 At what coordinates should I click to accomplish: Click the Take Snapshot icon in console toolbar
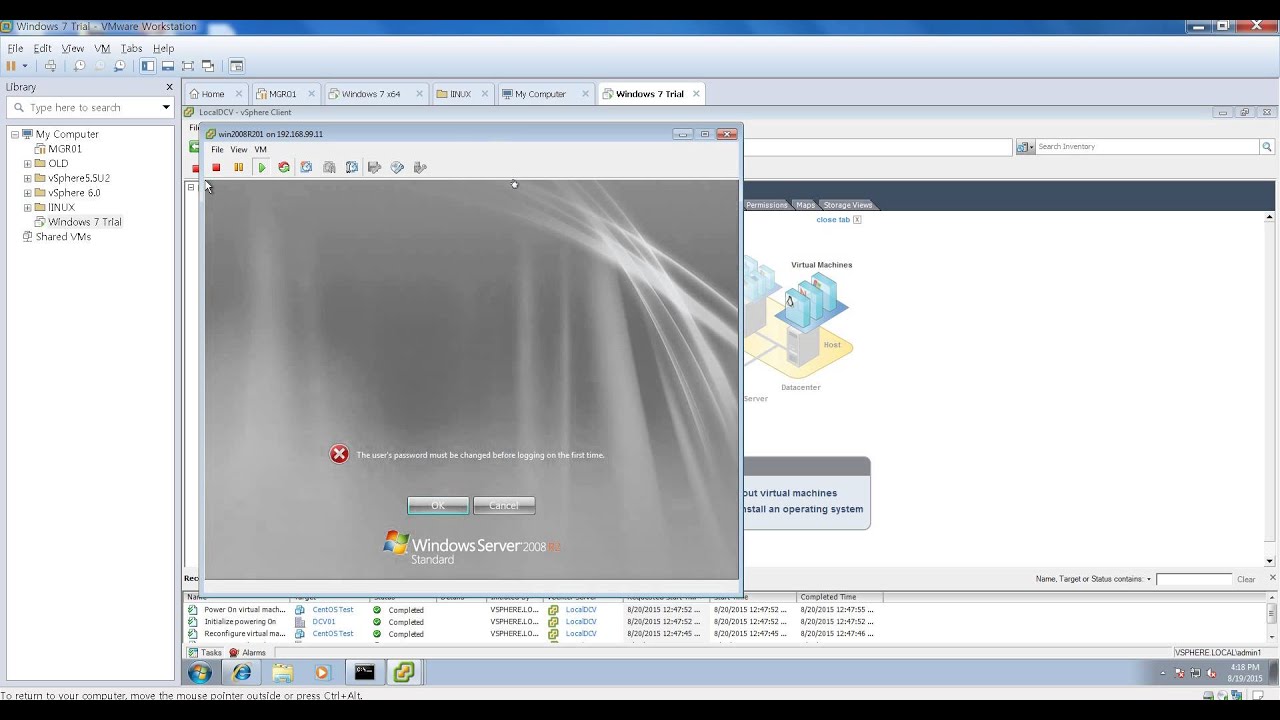tap(306, 167)
